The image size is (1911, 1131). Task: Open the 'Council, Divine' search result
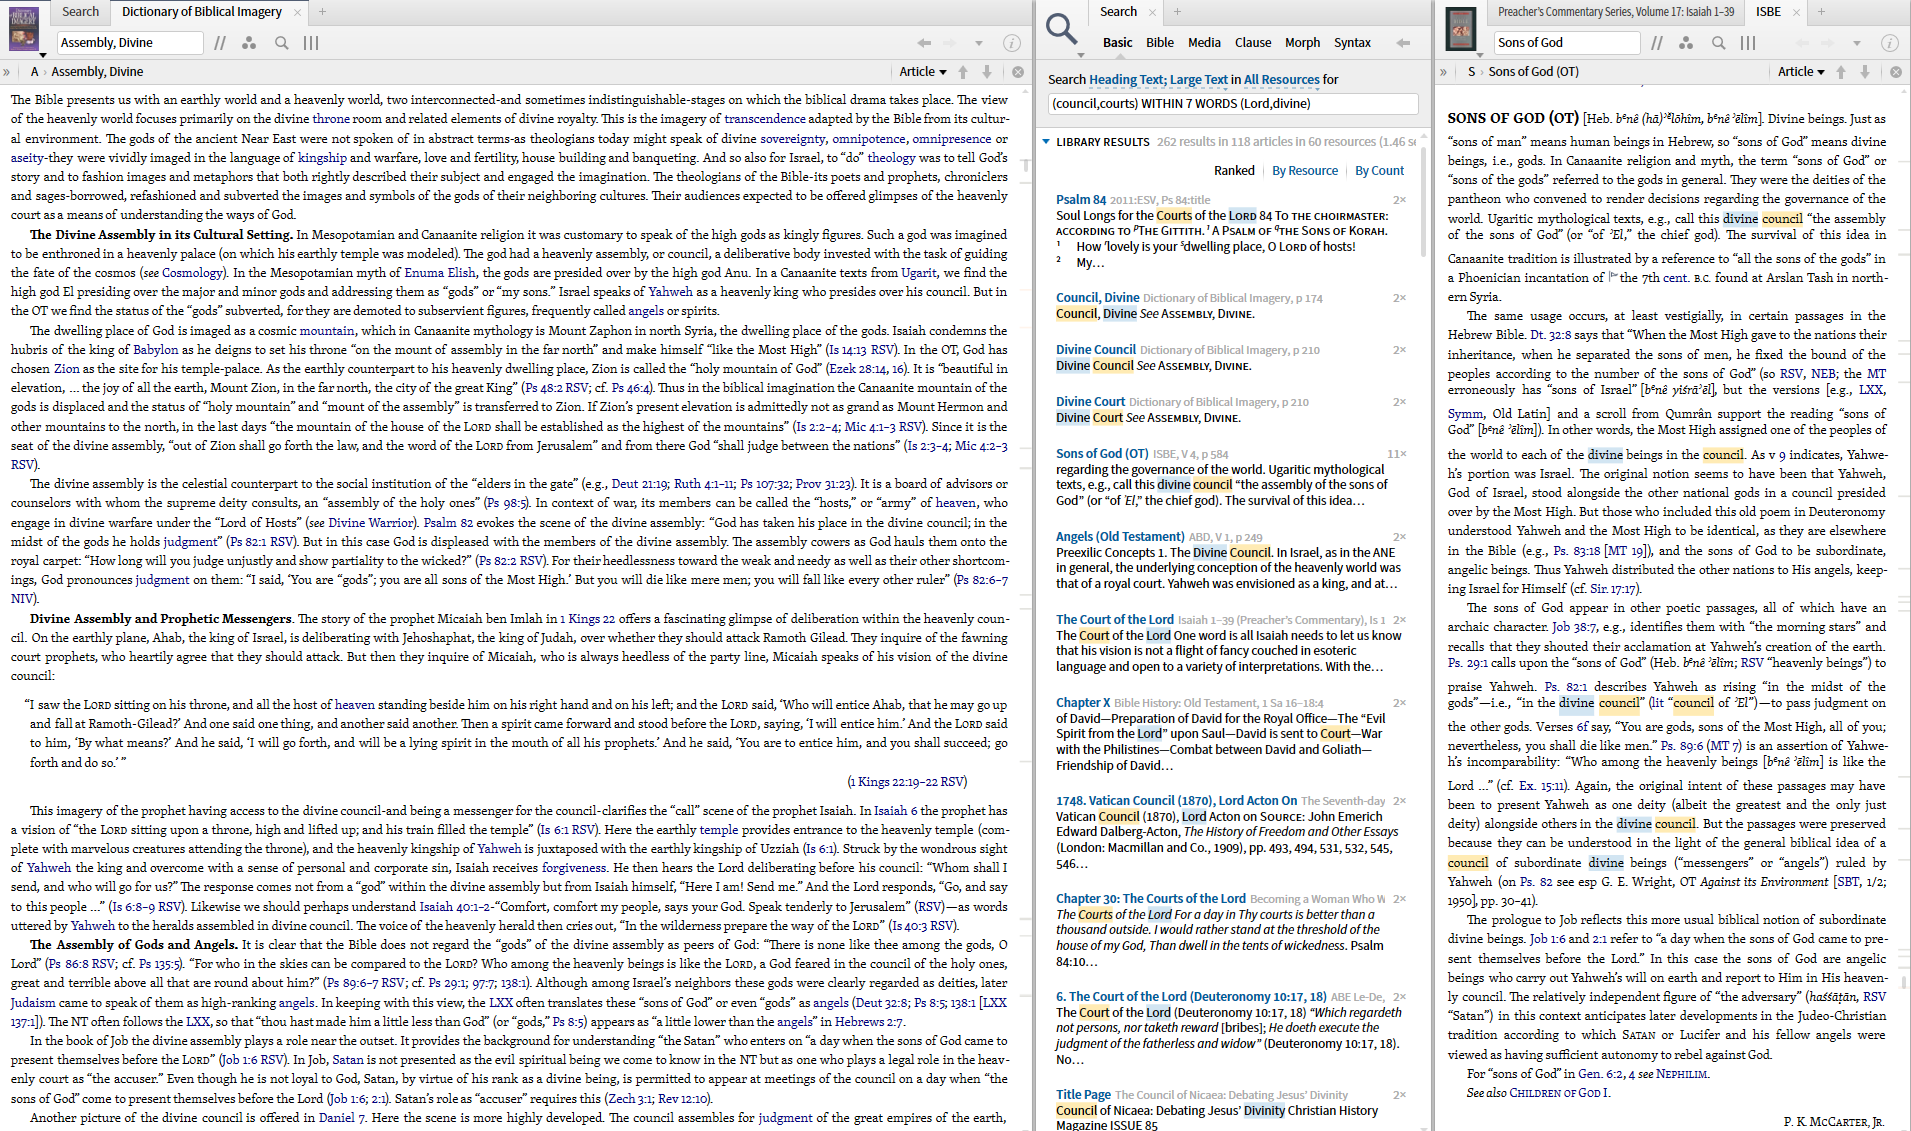1098,298
